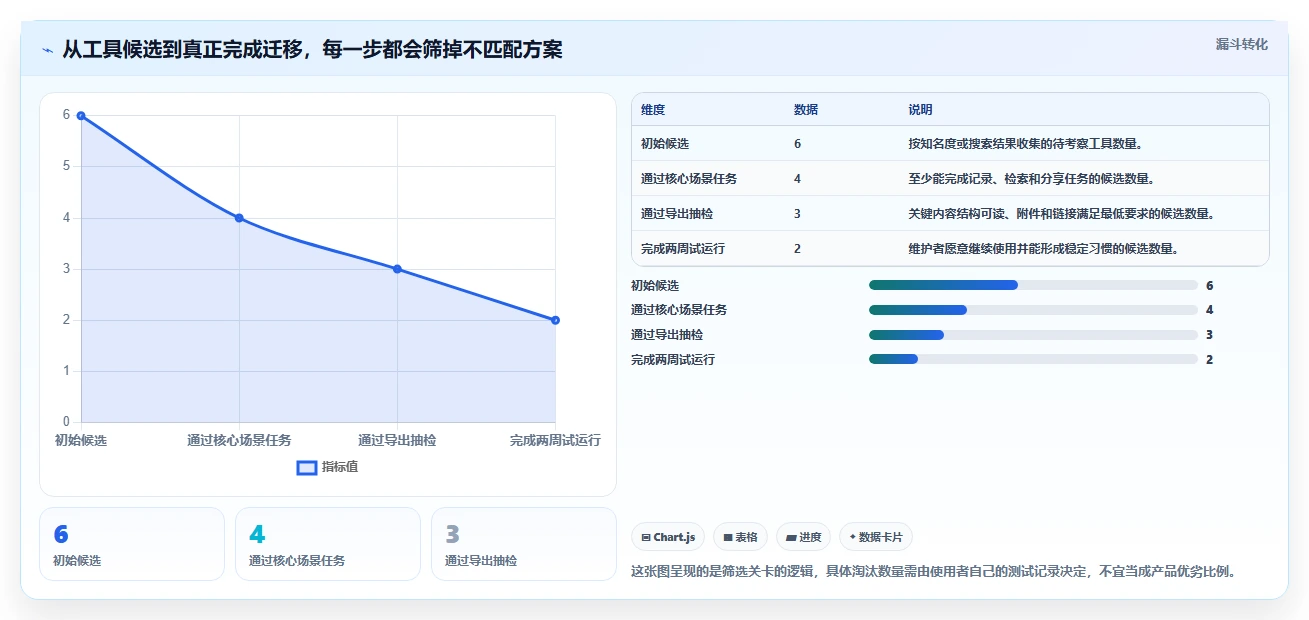Click the 漏斗转化 label in the header

pos(1242,44)
